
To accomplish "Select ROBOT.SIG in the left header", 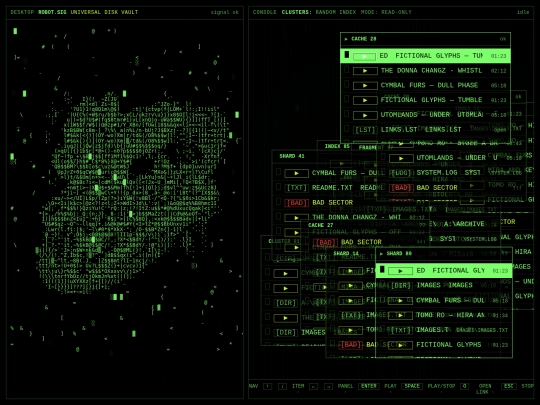I will coord(52,12).
